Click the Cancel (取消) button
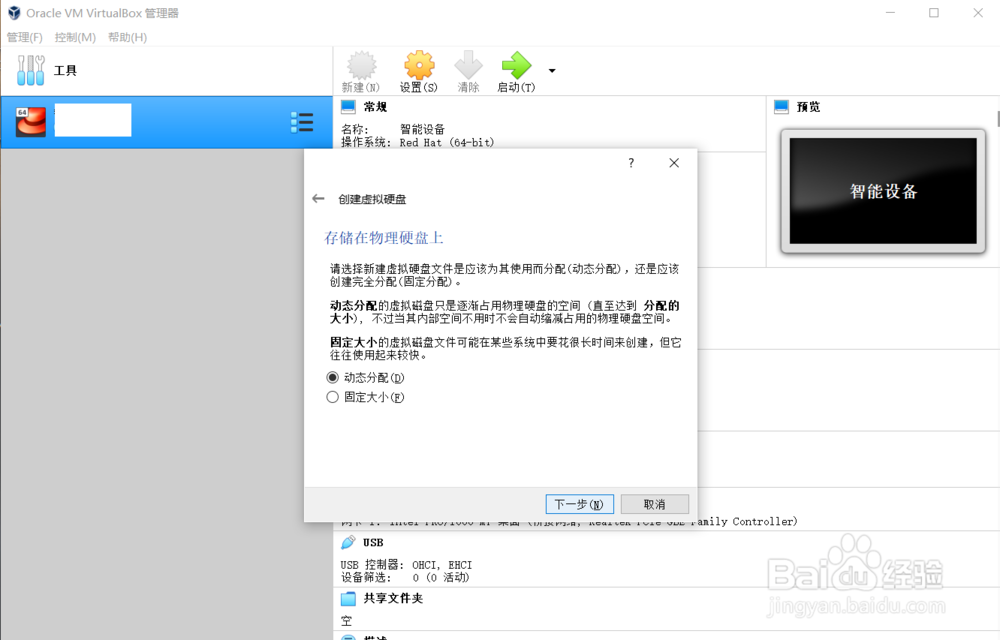Viewport: 1000px width, 640px height. pyautogui.click(x=654, y=504)
